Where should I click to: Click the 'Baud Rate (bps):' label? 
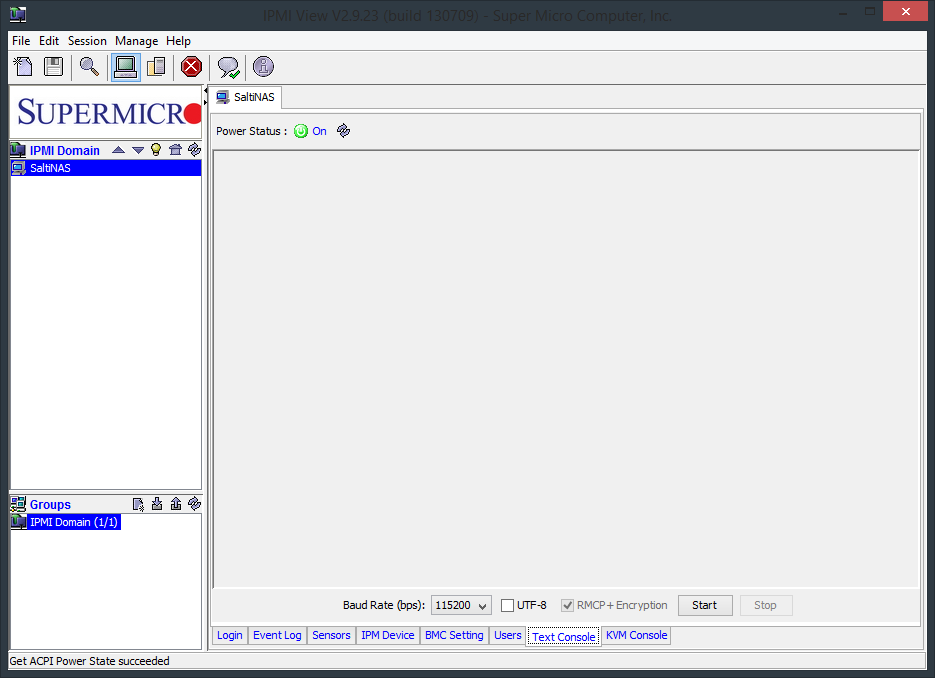tap(384, 605)
